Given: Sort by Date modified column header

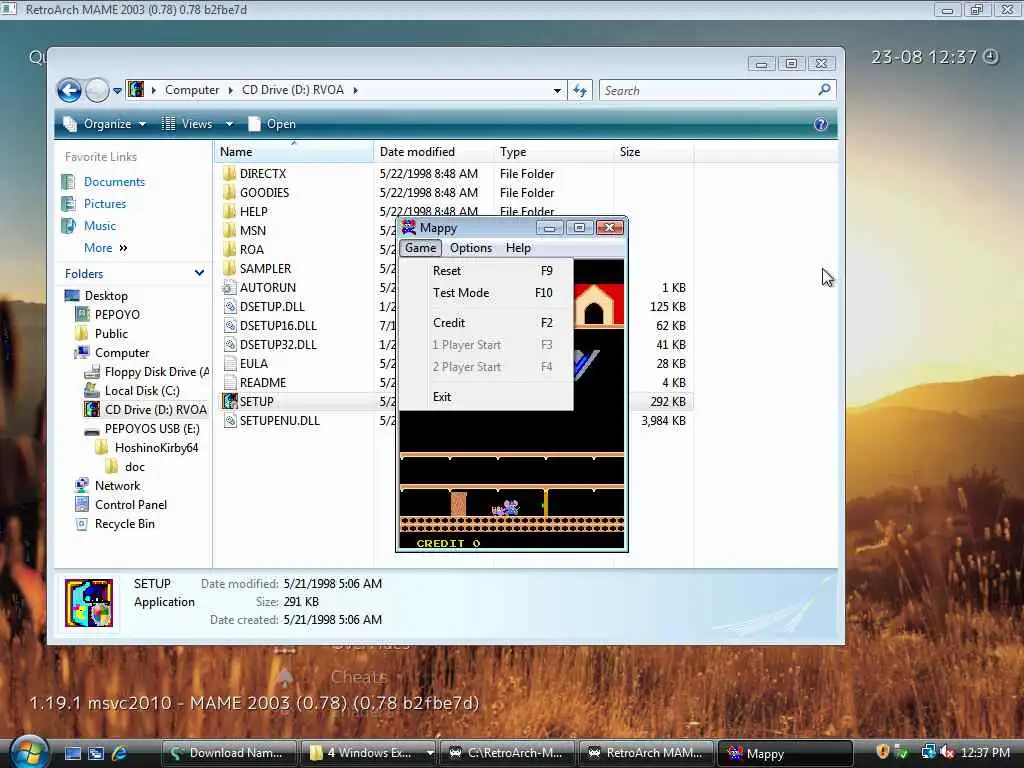Looking at the screenshot, I should coord(433,152).
